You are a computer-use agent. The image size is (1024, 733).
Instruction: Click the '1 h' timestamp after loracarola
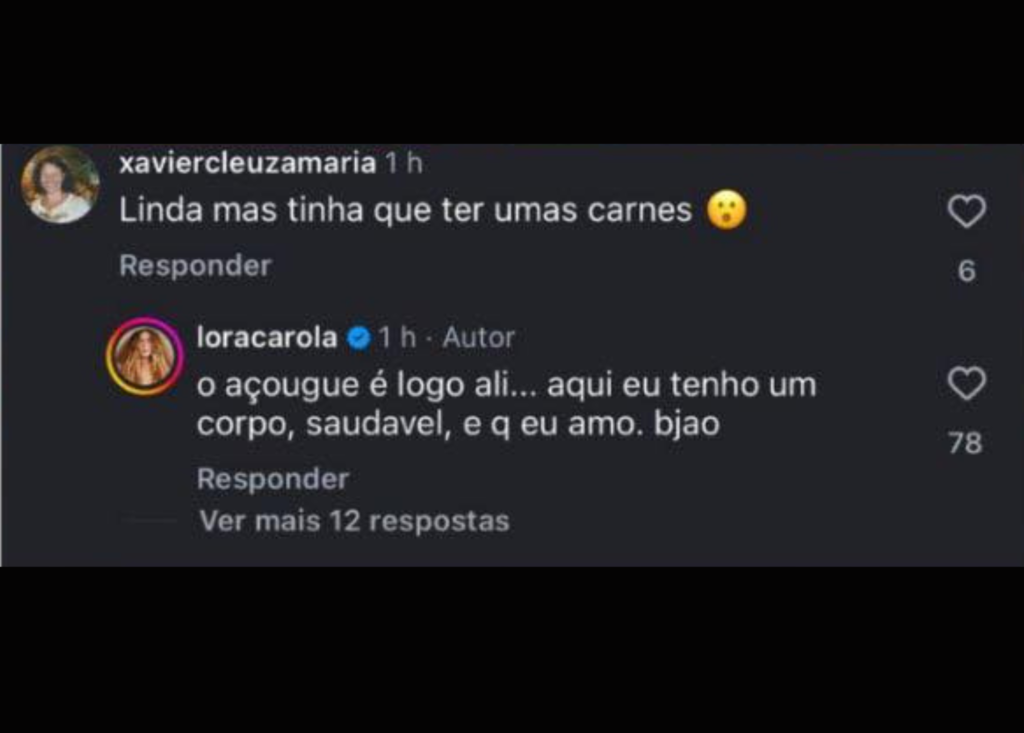pyautogui.click(x=396, y=338)
